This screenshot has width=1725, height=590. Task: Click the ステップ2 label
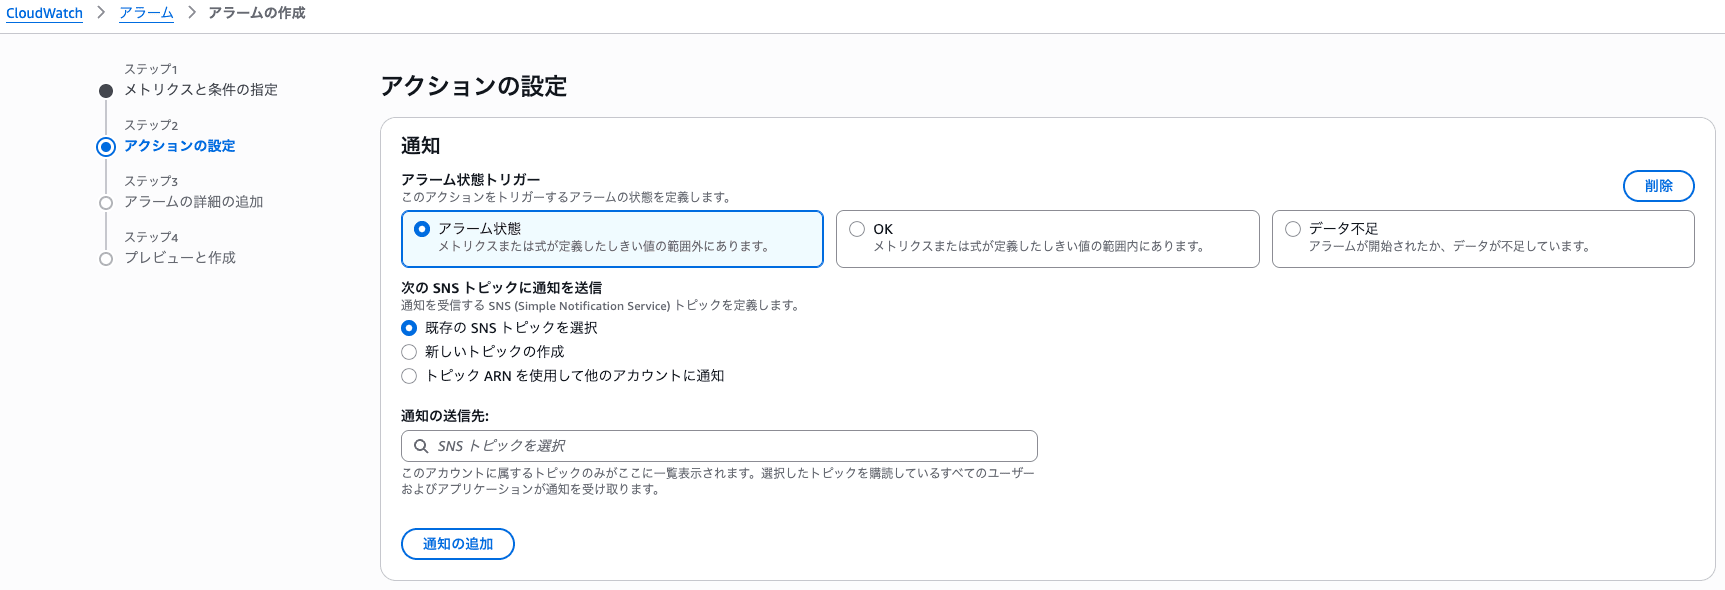(151, 125)
